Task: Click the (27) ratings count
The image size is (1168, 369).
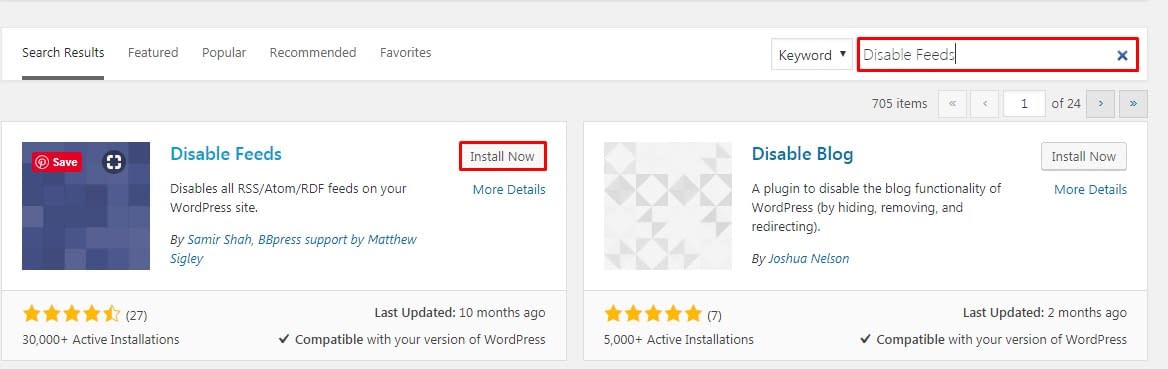Action: (x=136, y=315)
